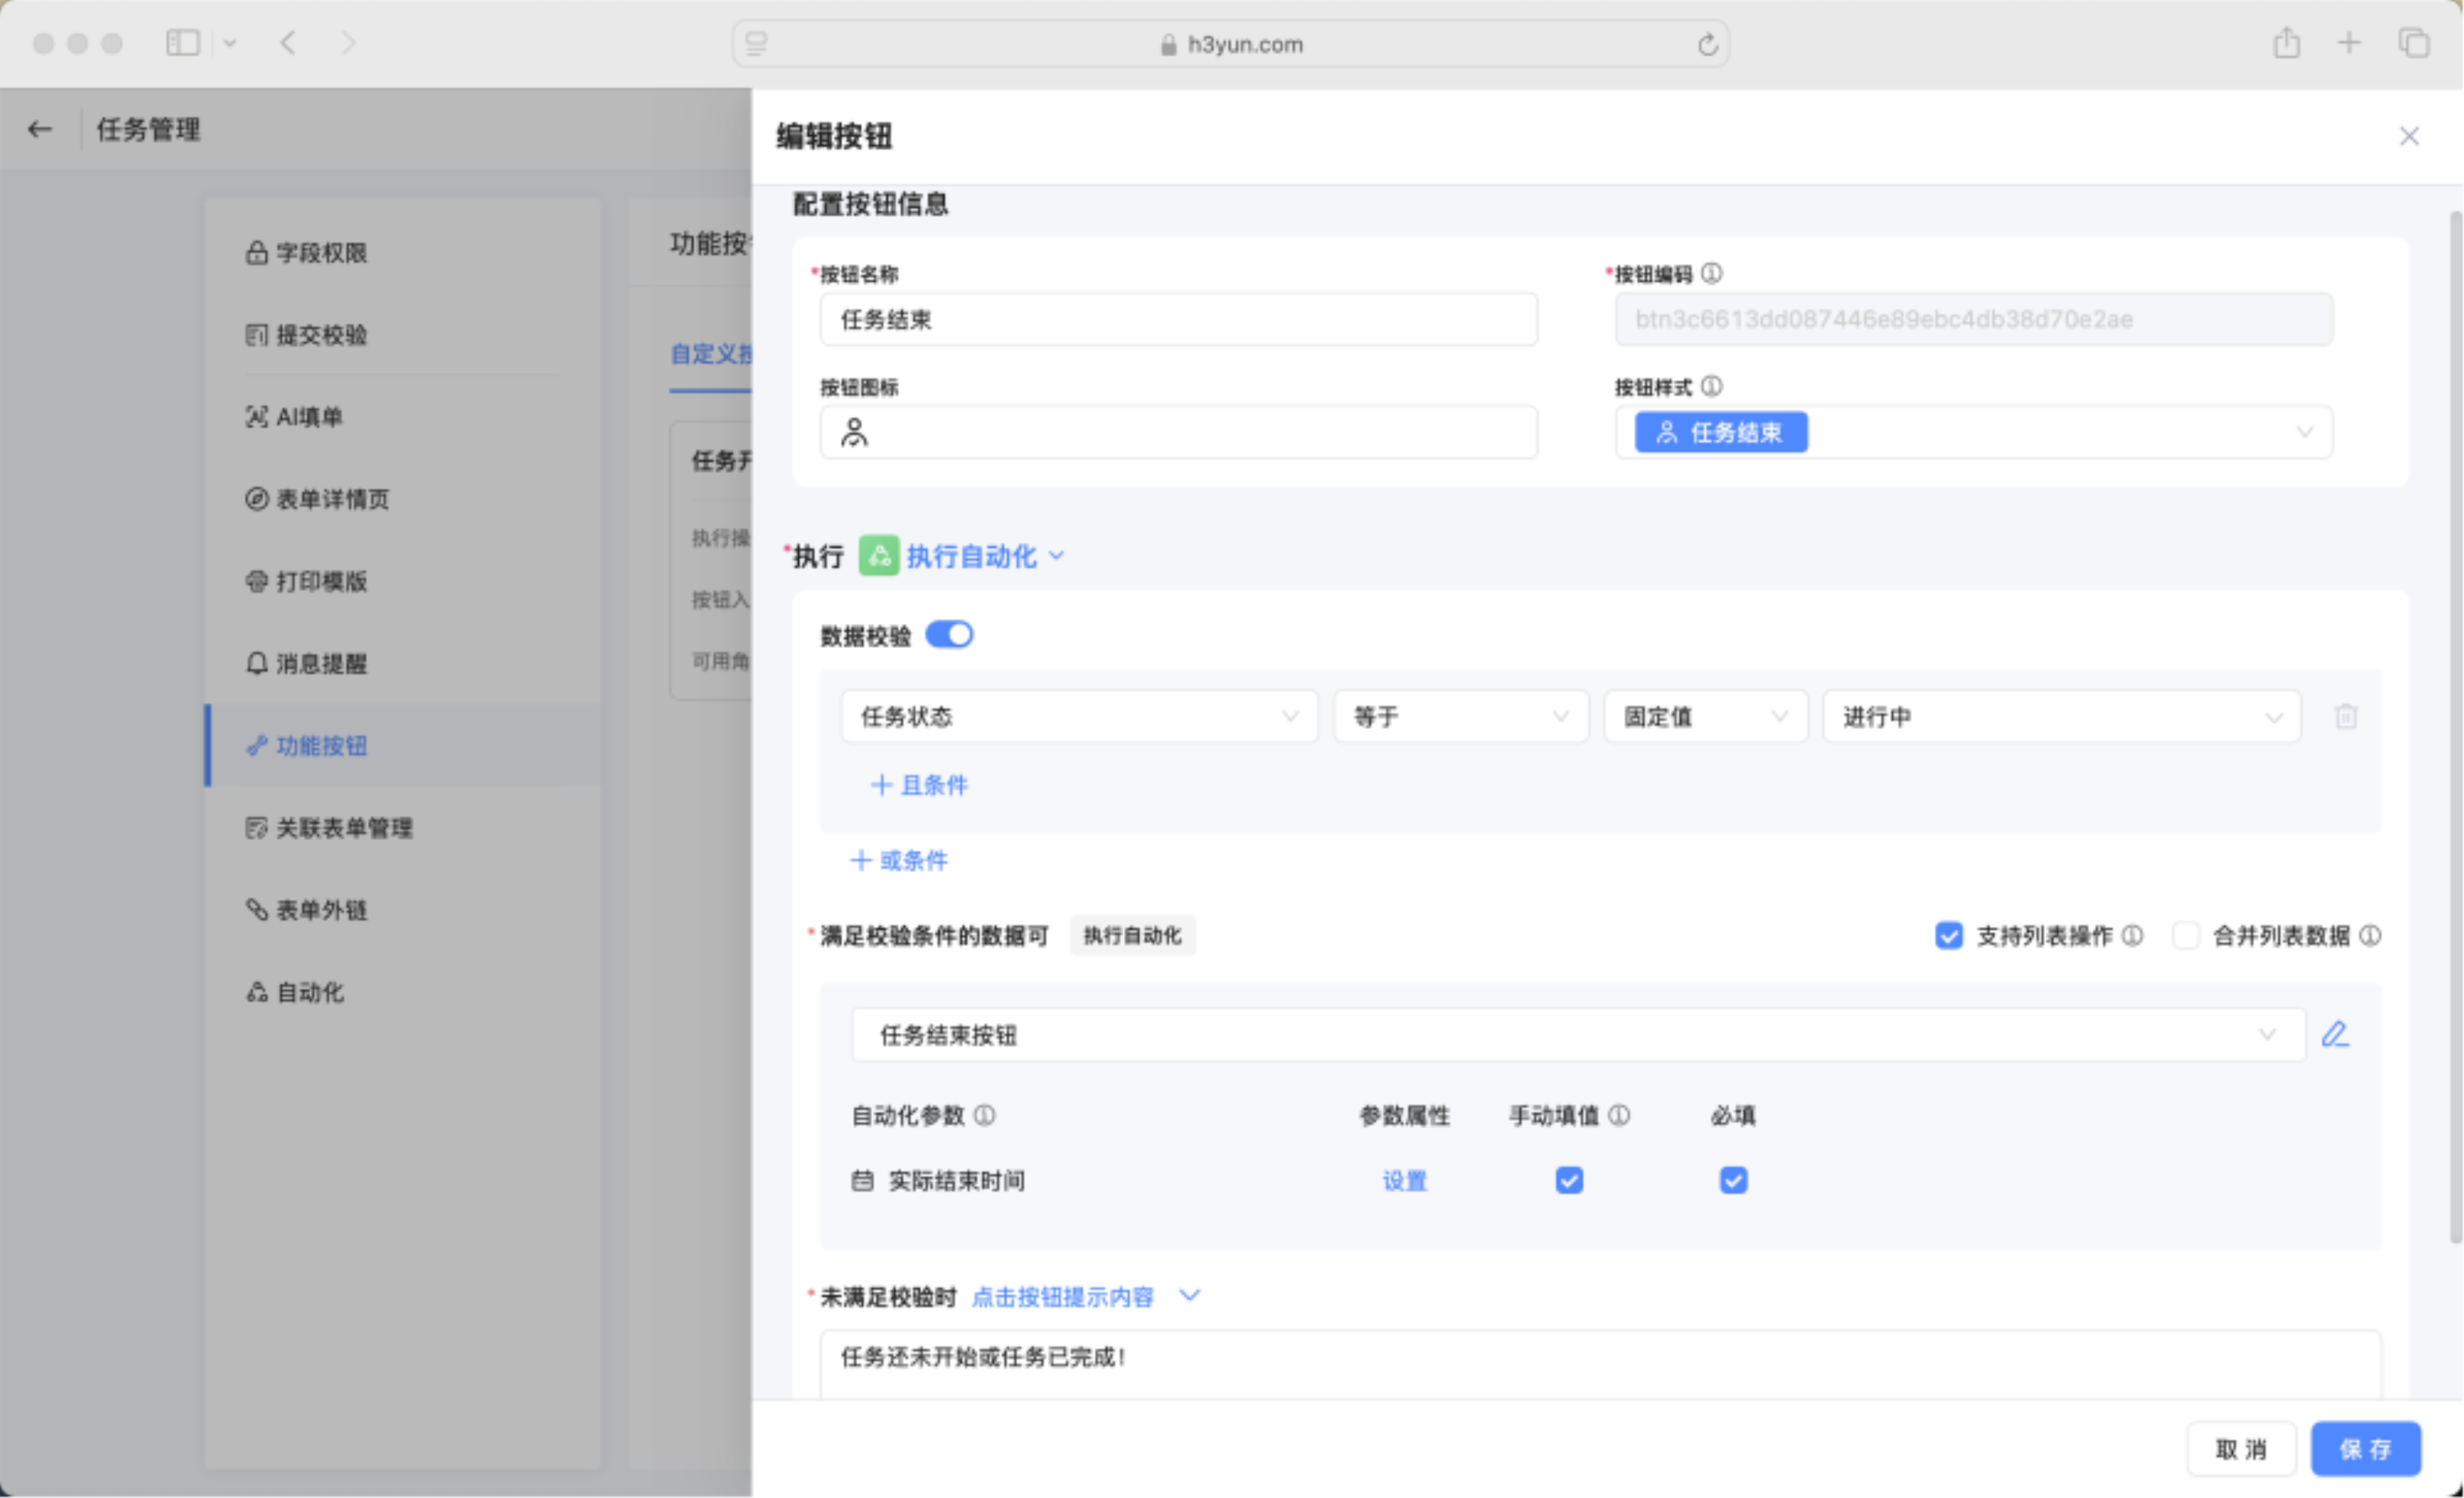
Task: Click the Safari share icon
Action: (x=2286, y=43)
